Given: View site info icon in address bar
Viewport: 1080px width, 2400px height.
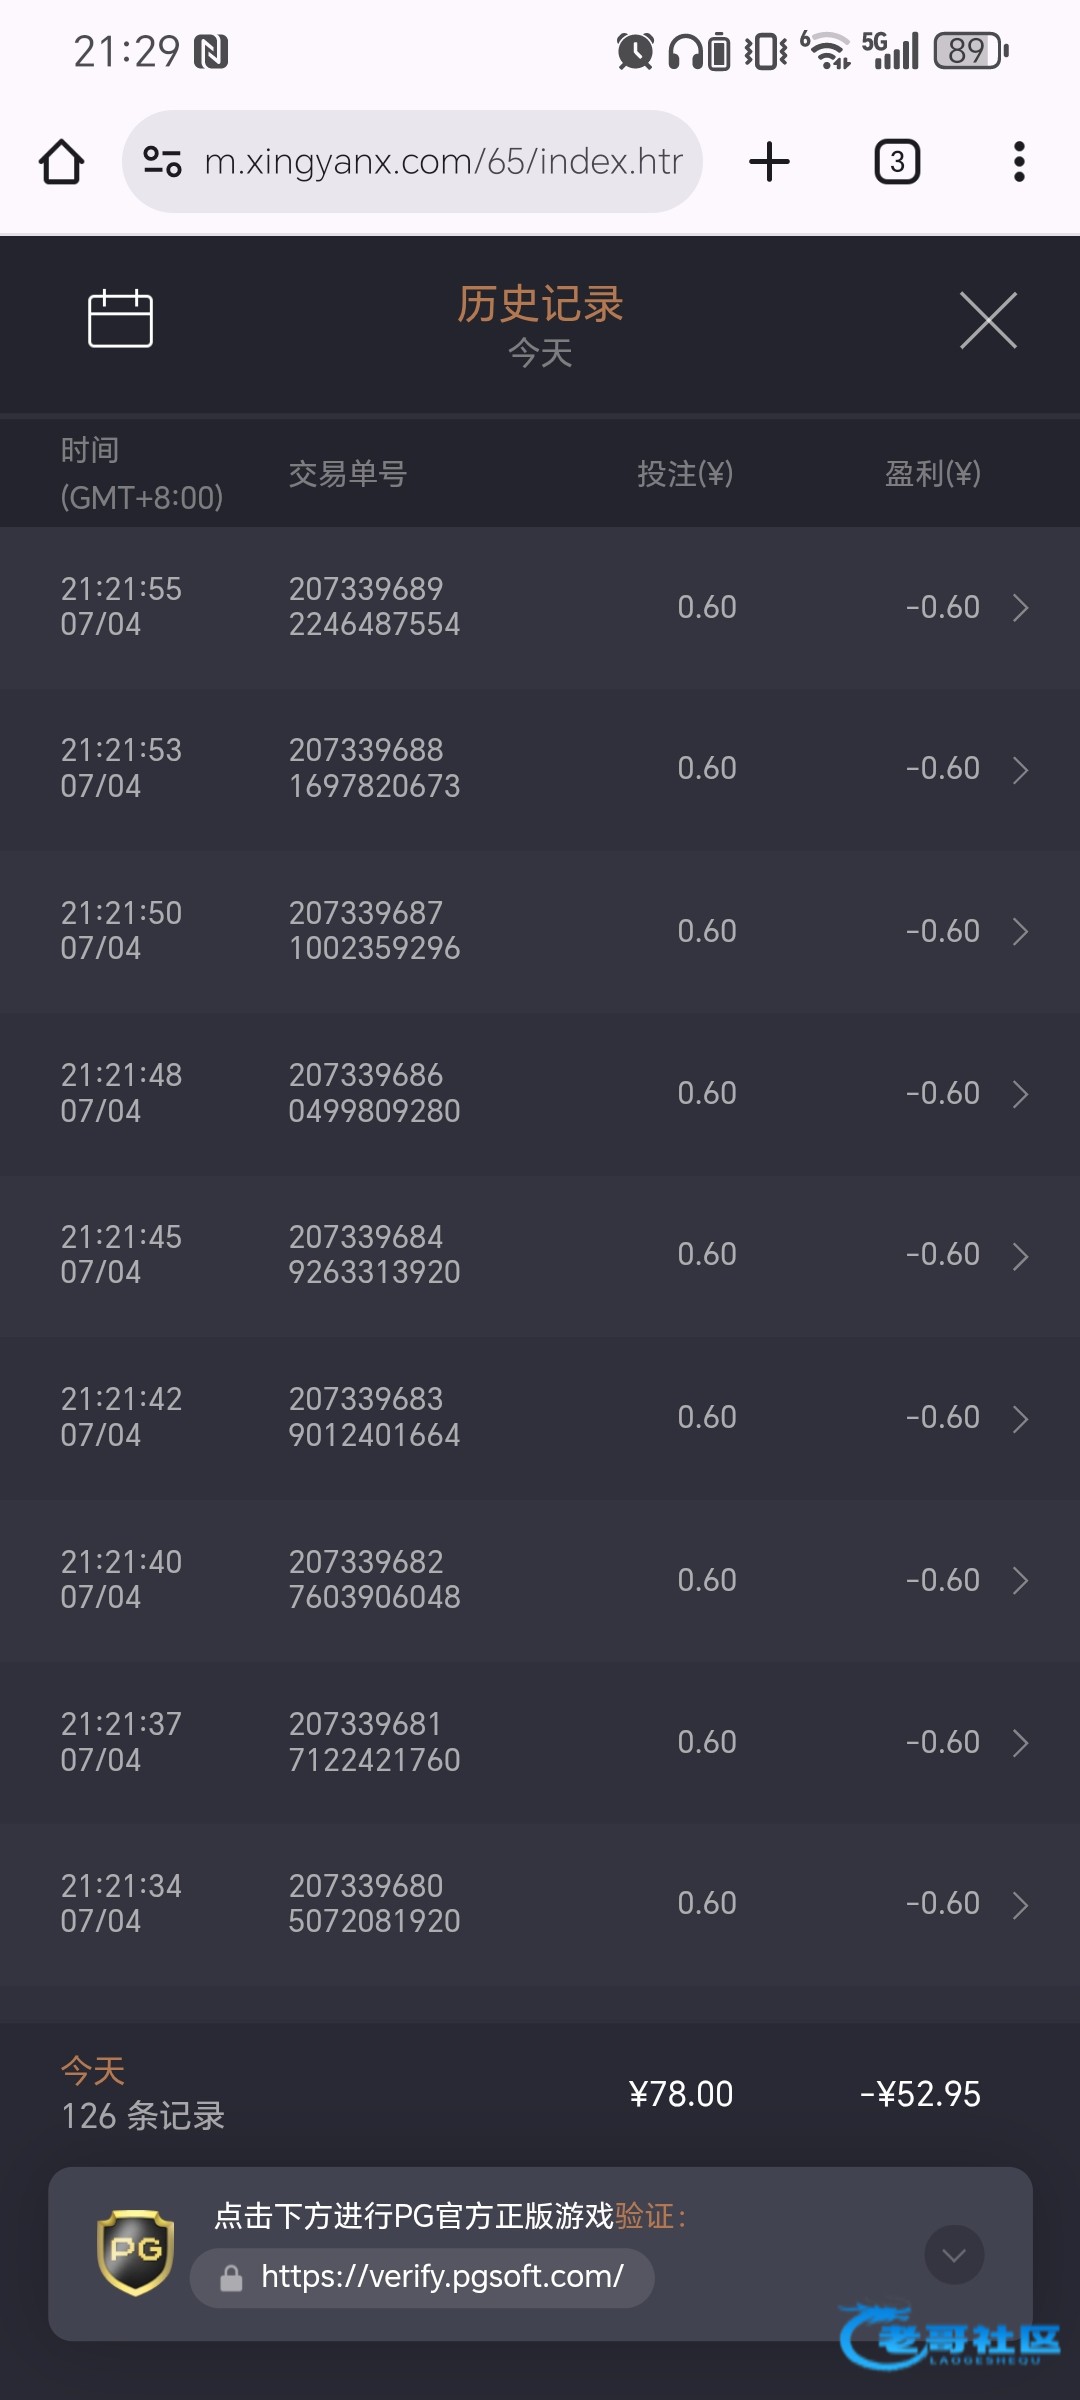Looking at the screenshot, I should tap(162, 161).
